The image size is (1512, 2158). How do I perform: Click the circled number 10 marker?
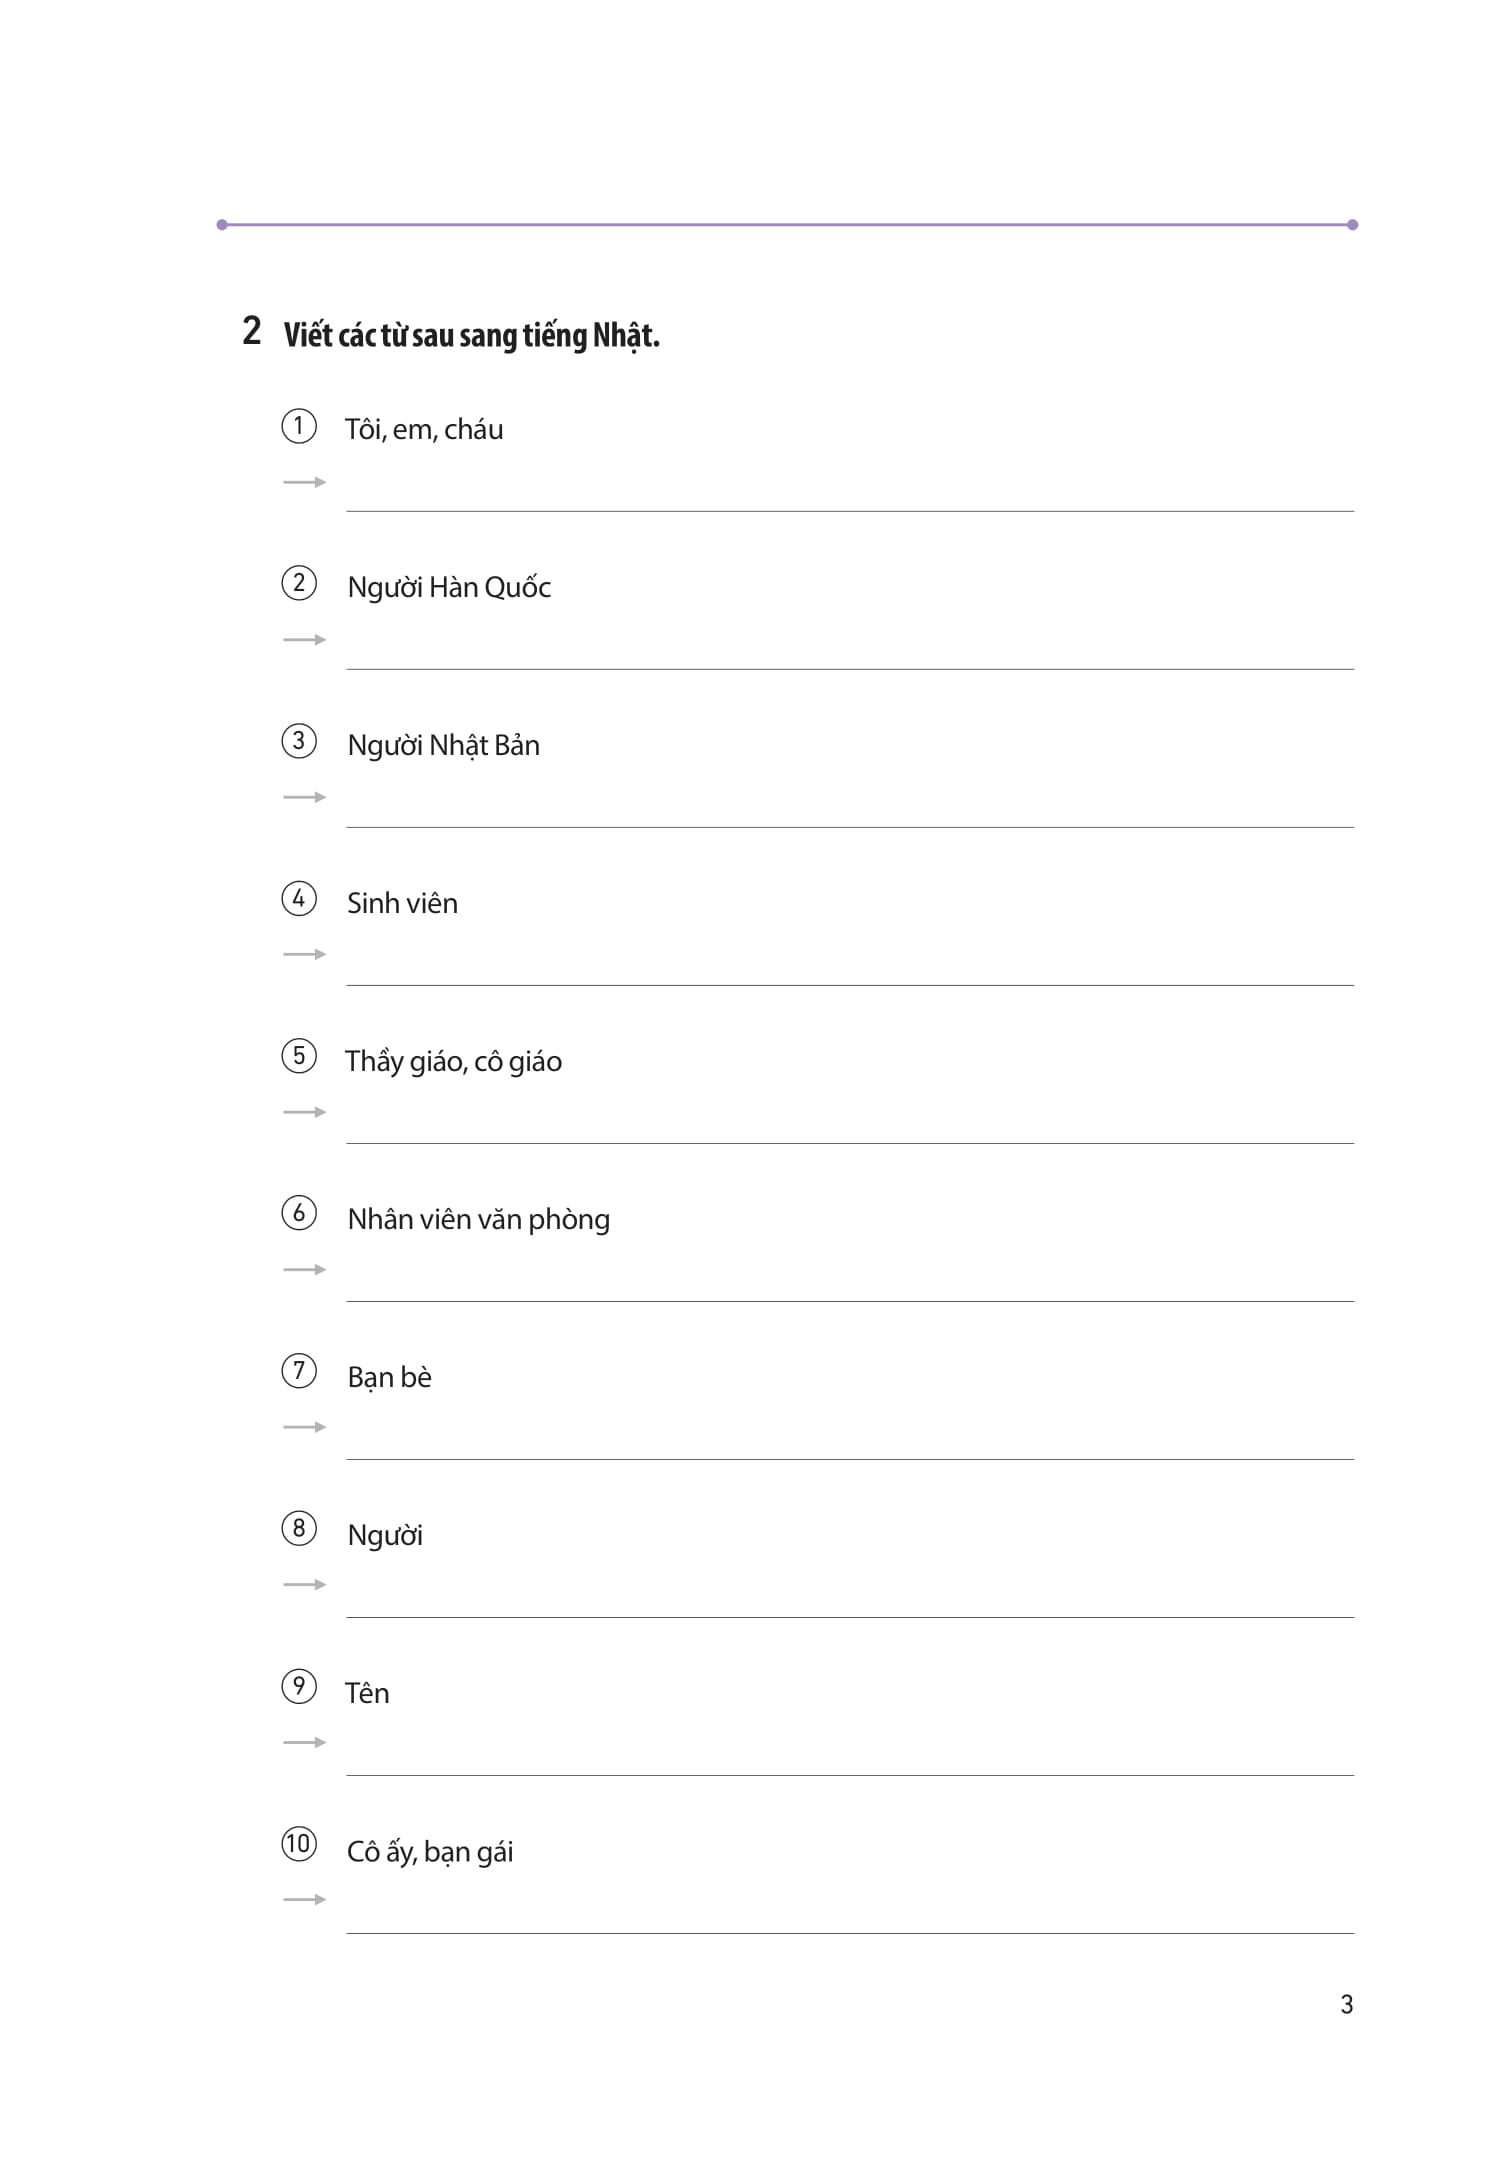point(298,1844)
